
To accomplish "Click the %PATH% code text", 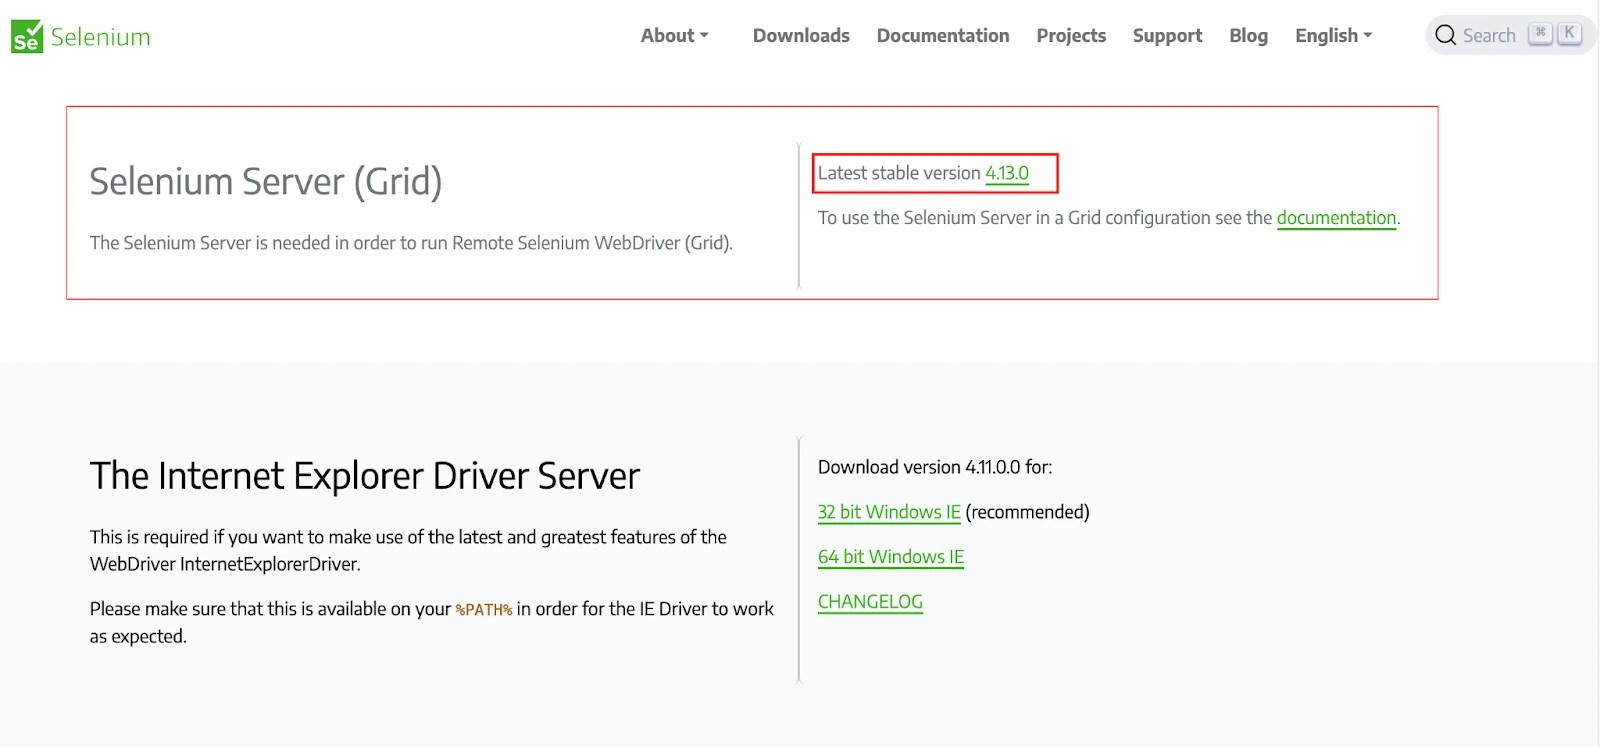I will tap(484, 610).
